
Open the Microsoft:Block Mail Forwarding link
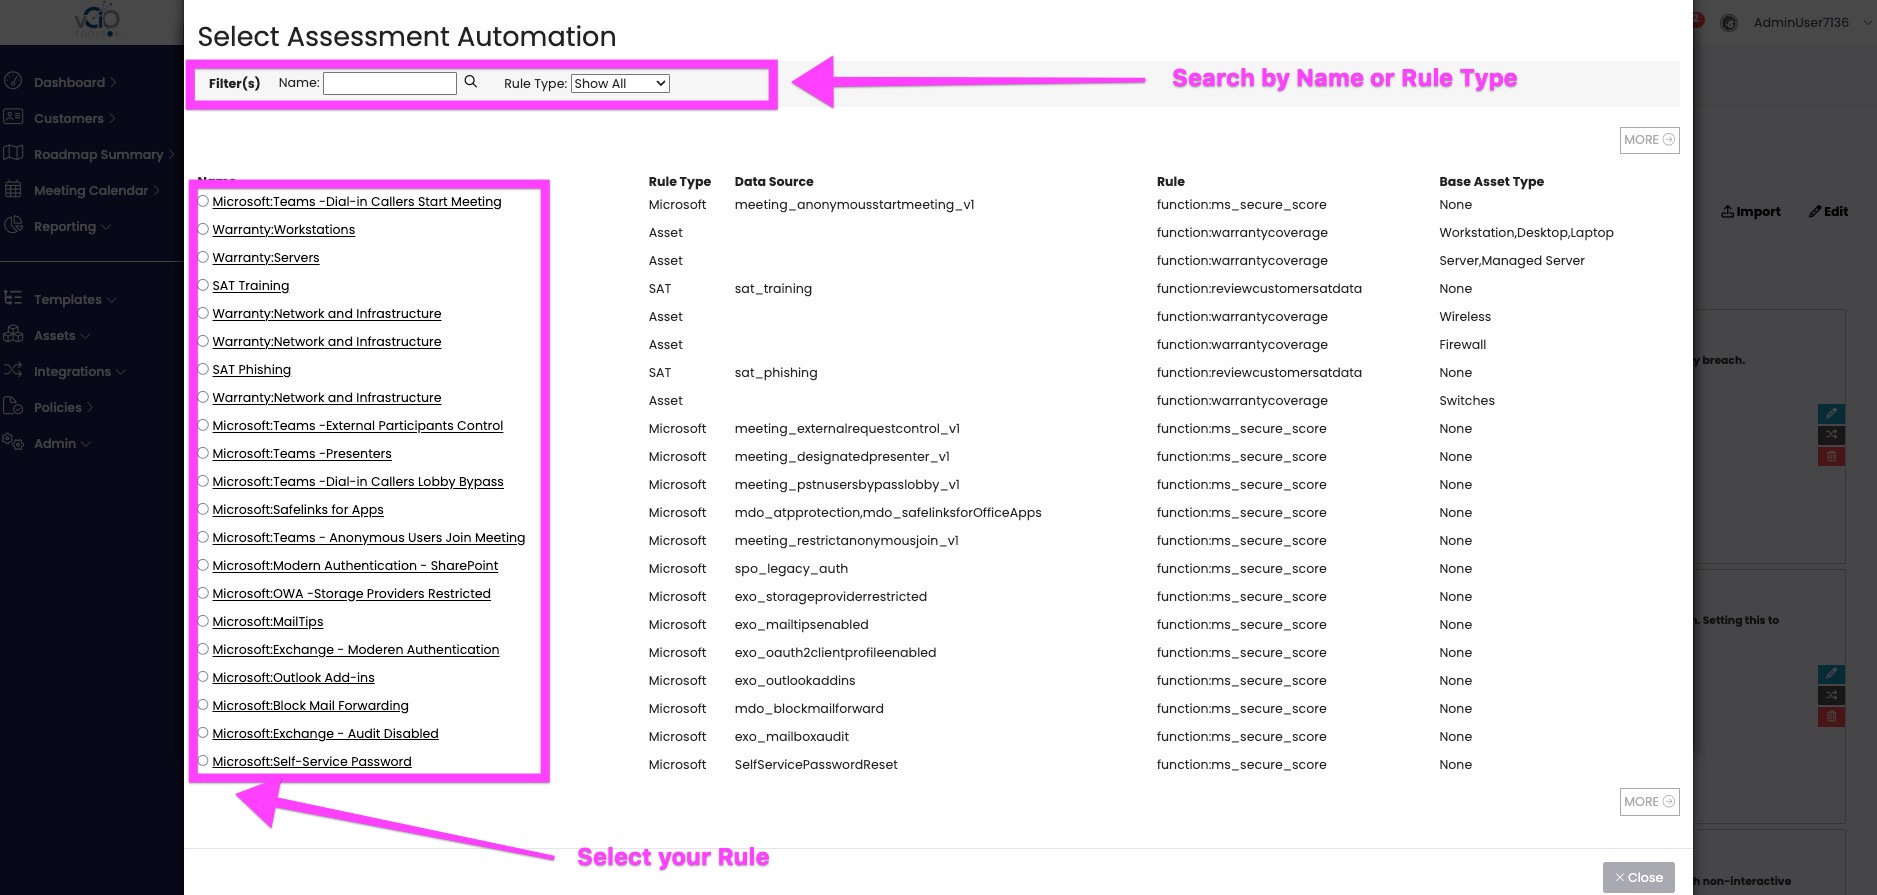point(310,705)
